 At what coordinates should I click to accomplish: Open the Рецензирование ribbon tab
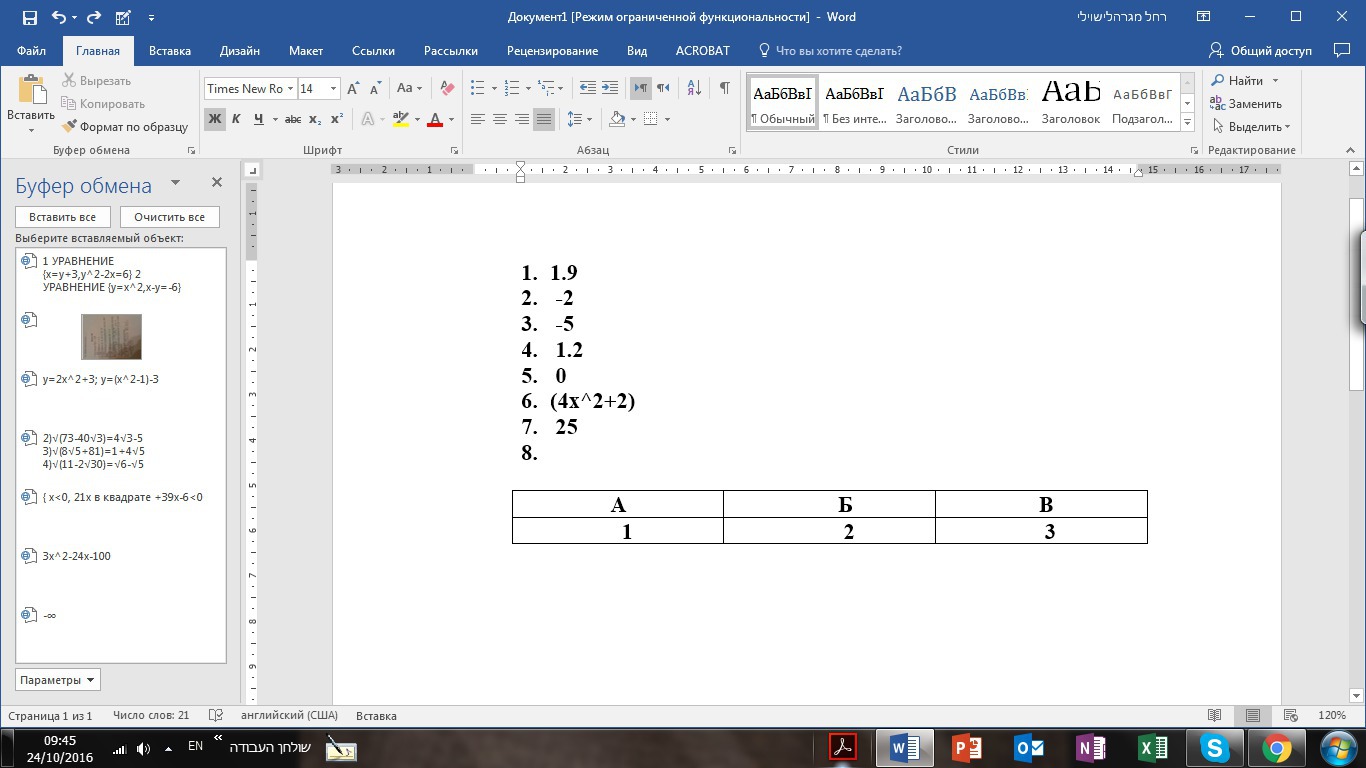coord(552,51)
